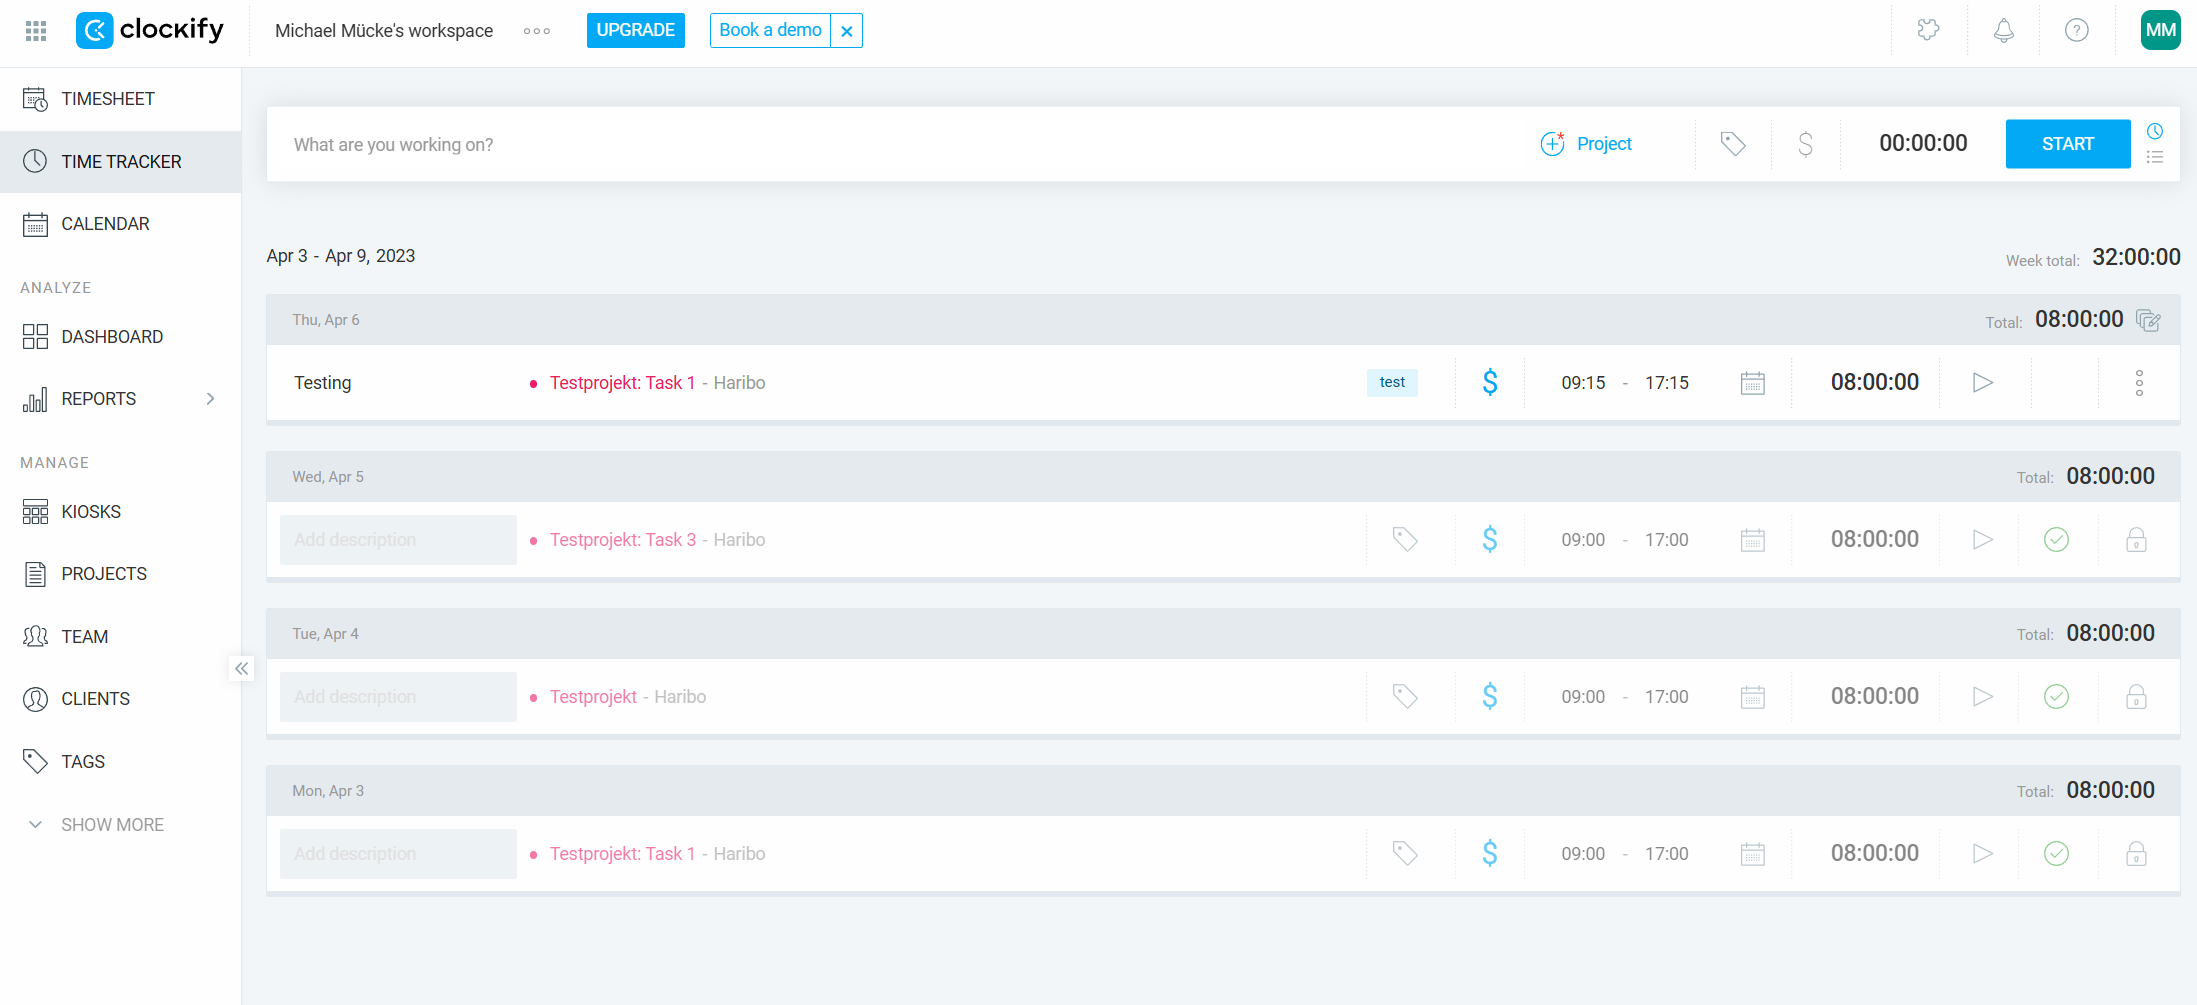Select a Project for the new entry
This screenshot has height=1005, width=2197.
coord(1587,144)
